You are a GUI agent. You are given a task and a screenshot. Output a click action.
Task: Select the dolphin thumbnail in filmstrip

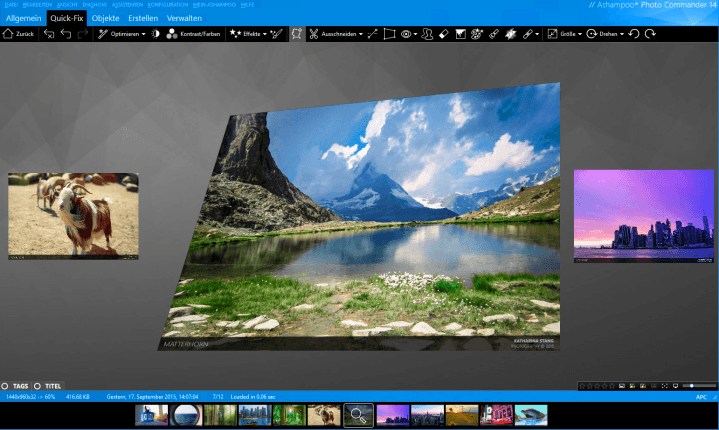click(x=531, y=415)
